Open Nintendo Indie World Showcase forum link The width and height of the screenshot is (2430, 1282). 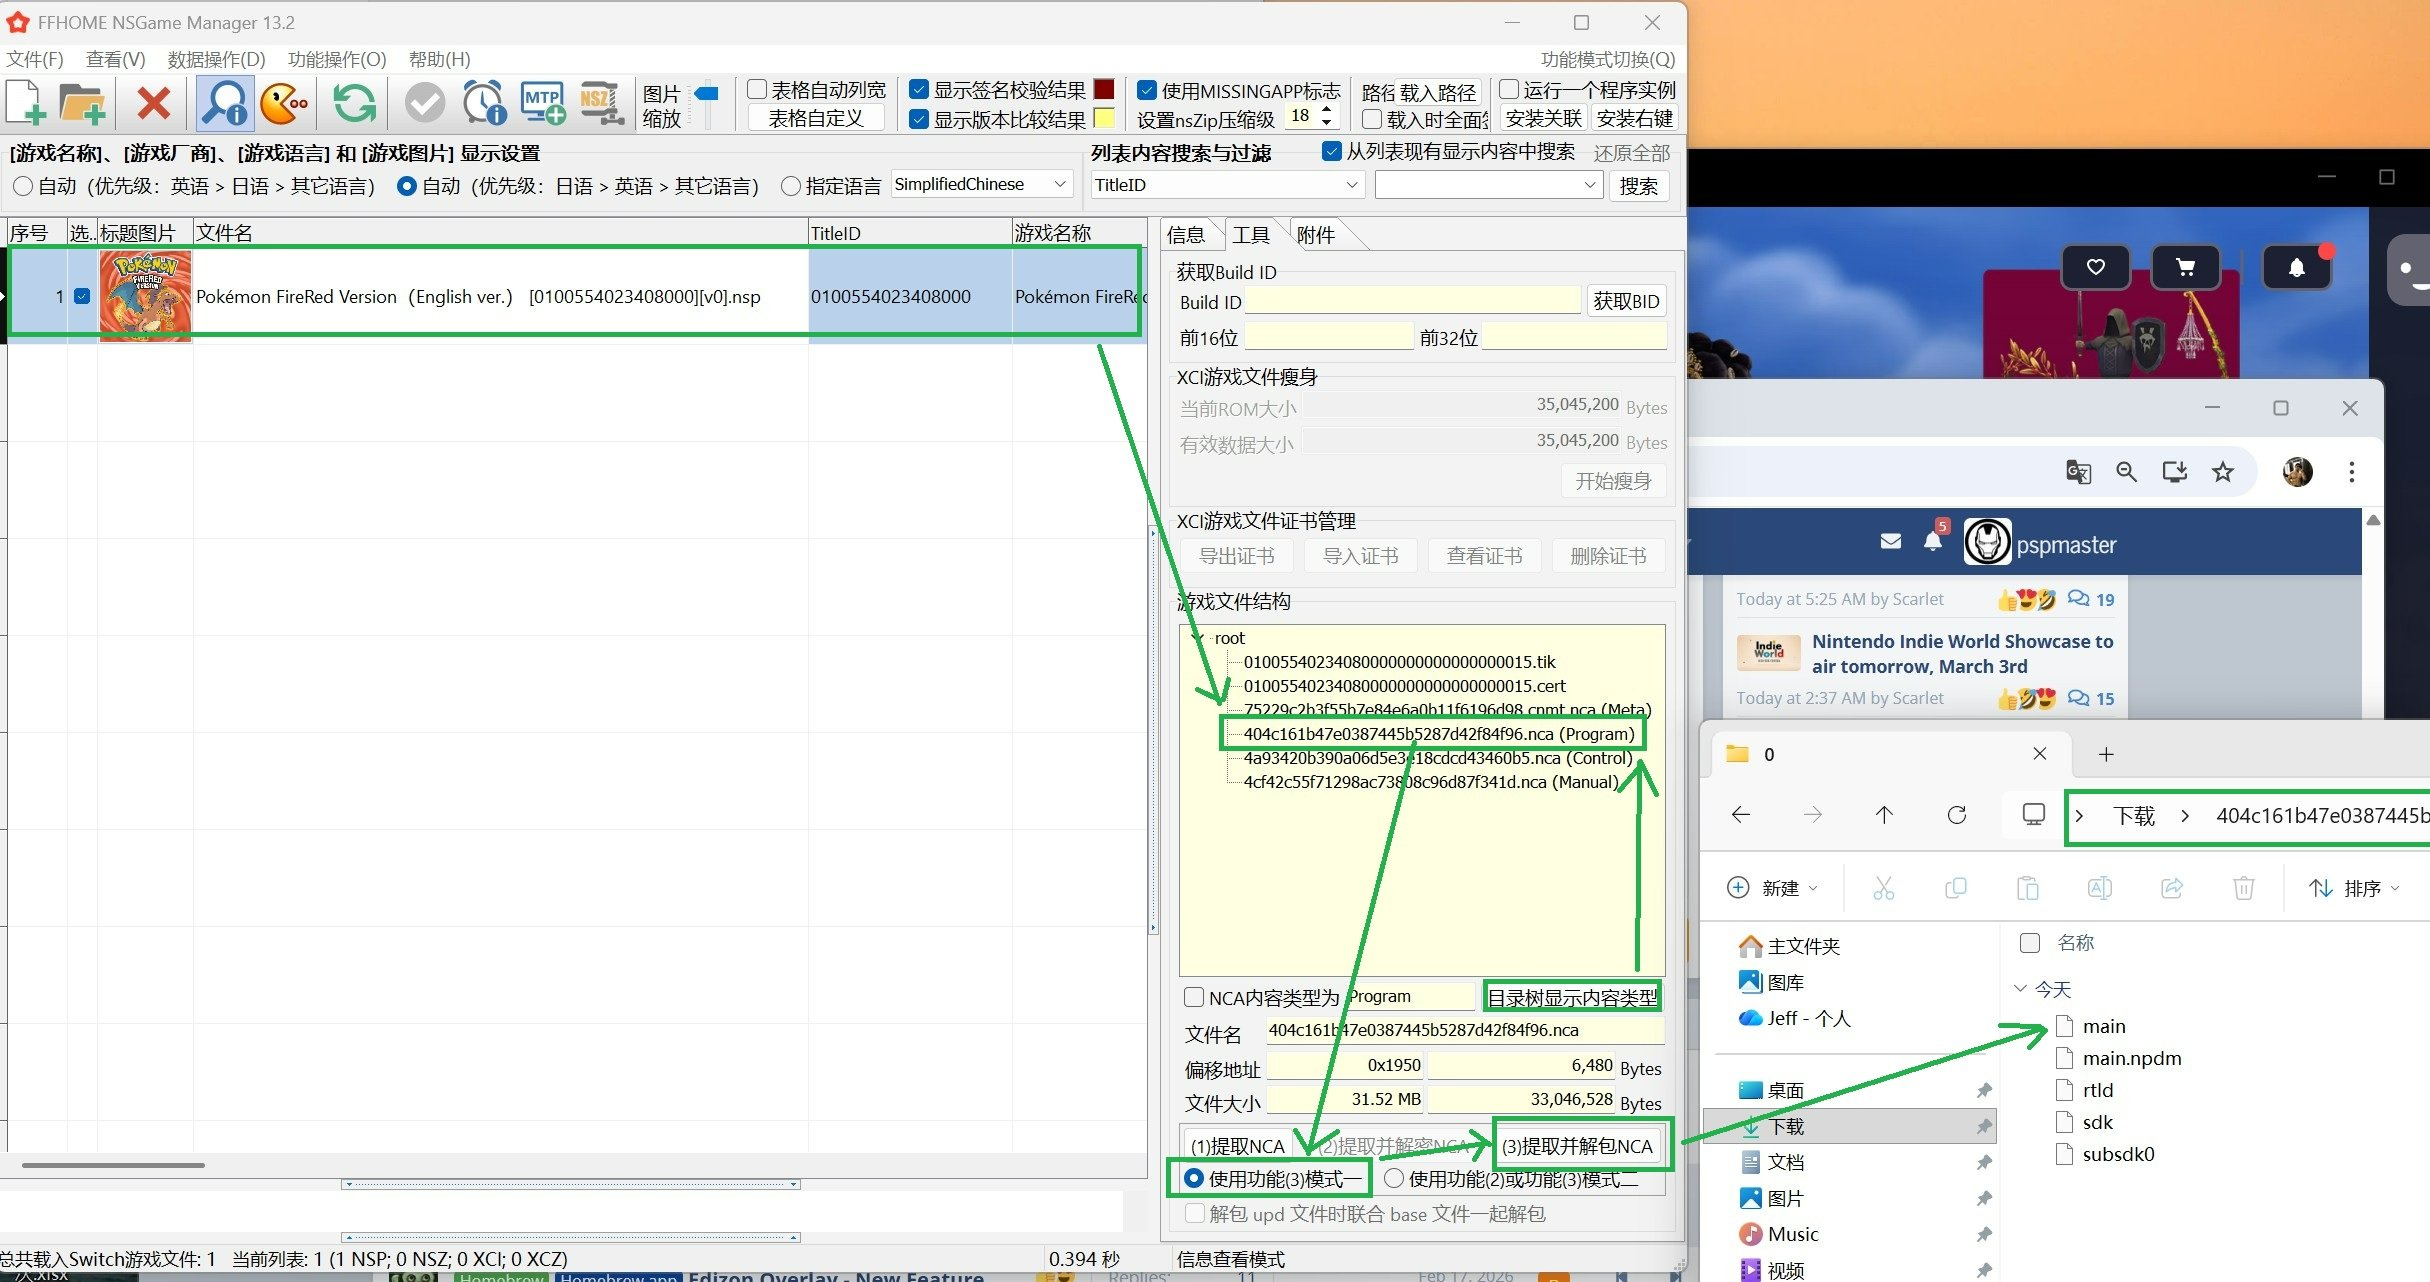click(1962, 653)
